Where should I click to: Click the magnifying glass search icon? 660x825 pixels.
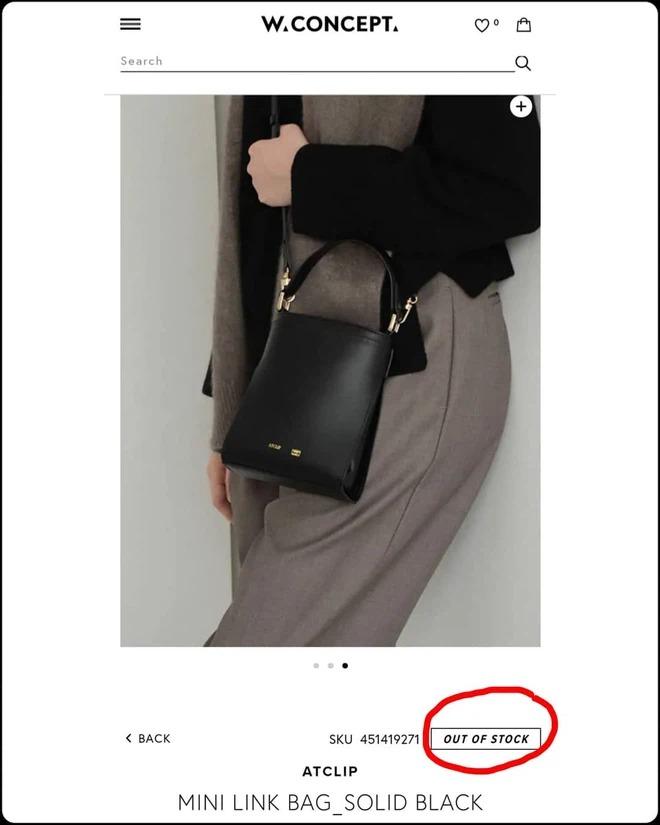tap(523, 63)
